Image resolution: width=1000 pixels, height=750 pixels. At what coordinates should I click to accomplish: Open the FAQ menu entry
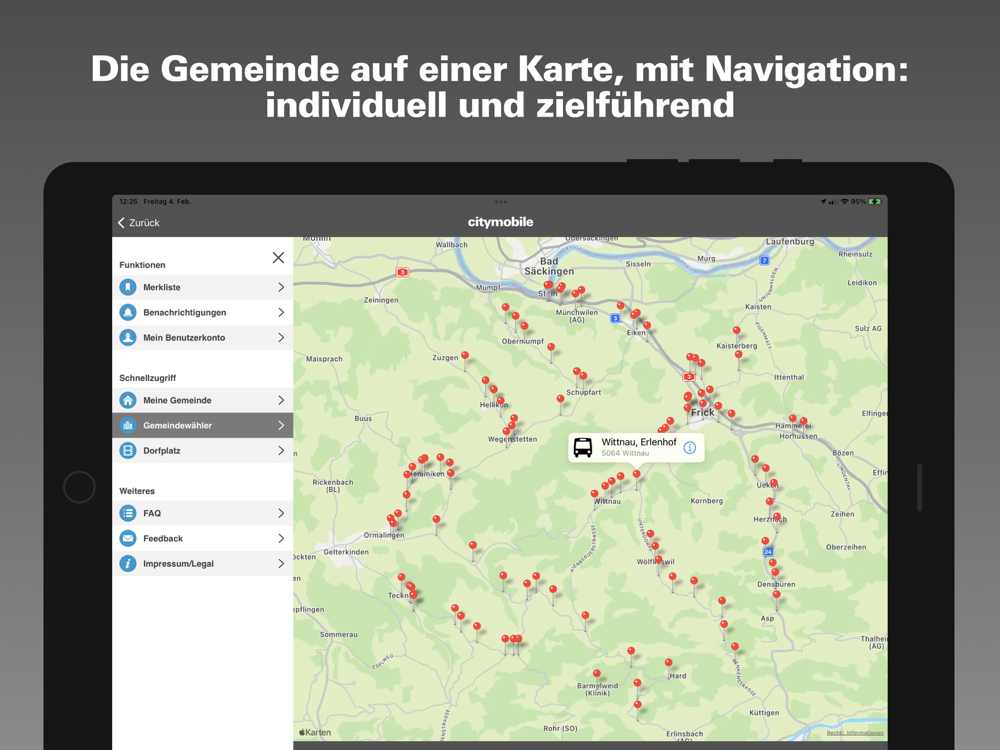[x=203, y=513]
